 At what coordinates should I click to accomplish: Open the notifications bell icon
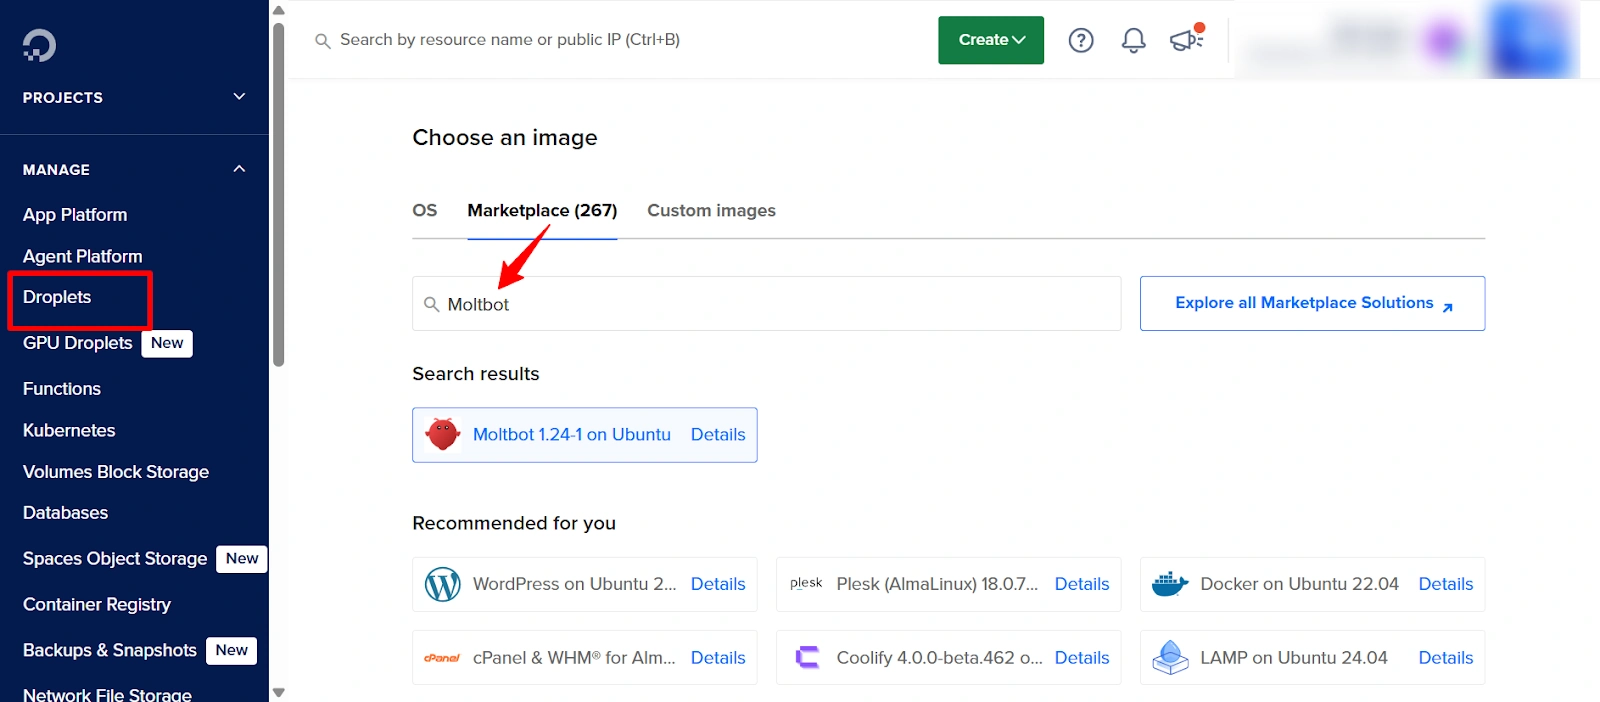(1133, 40)
